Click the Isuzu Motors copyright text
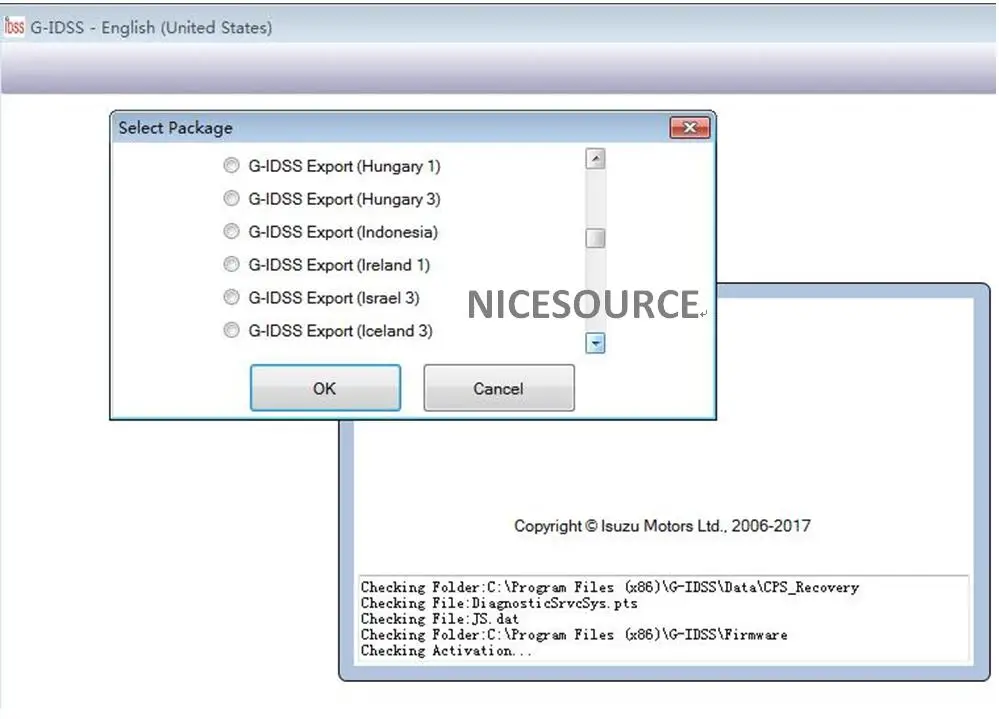Viewport: 999px width, 719px height. point(662,526)
